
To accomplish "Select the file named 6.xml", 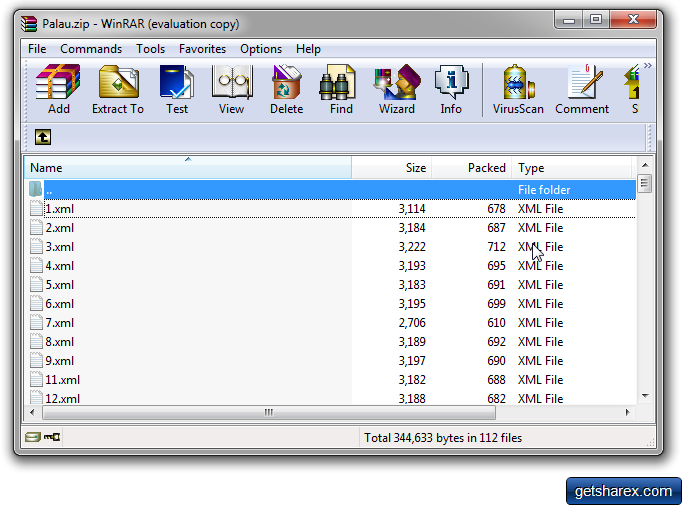I will pyautogui.click(x=60, y=304).
